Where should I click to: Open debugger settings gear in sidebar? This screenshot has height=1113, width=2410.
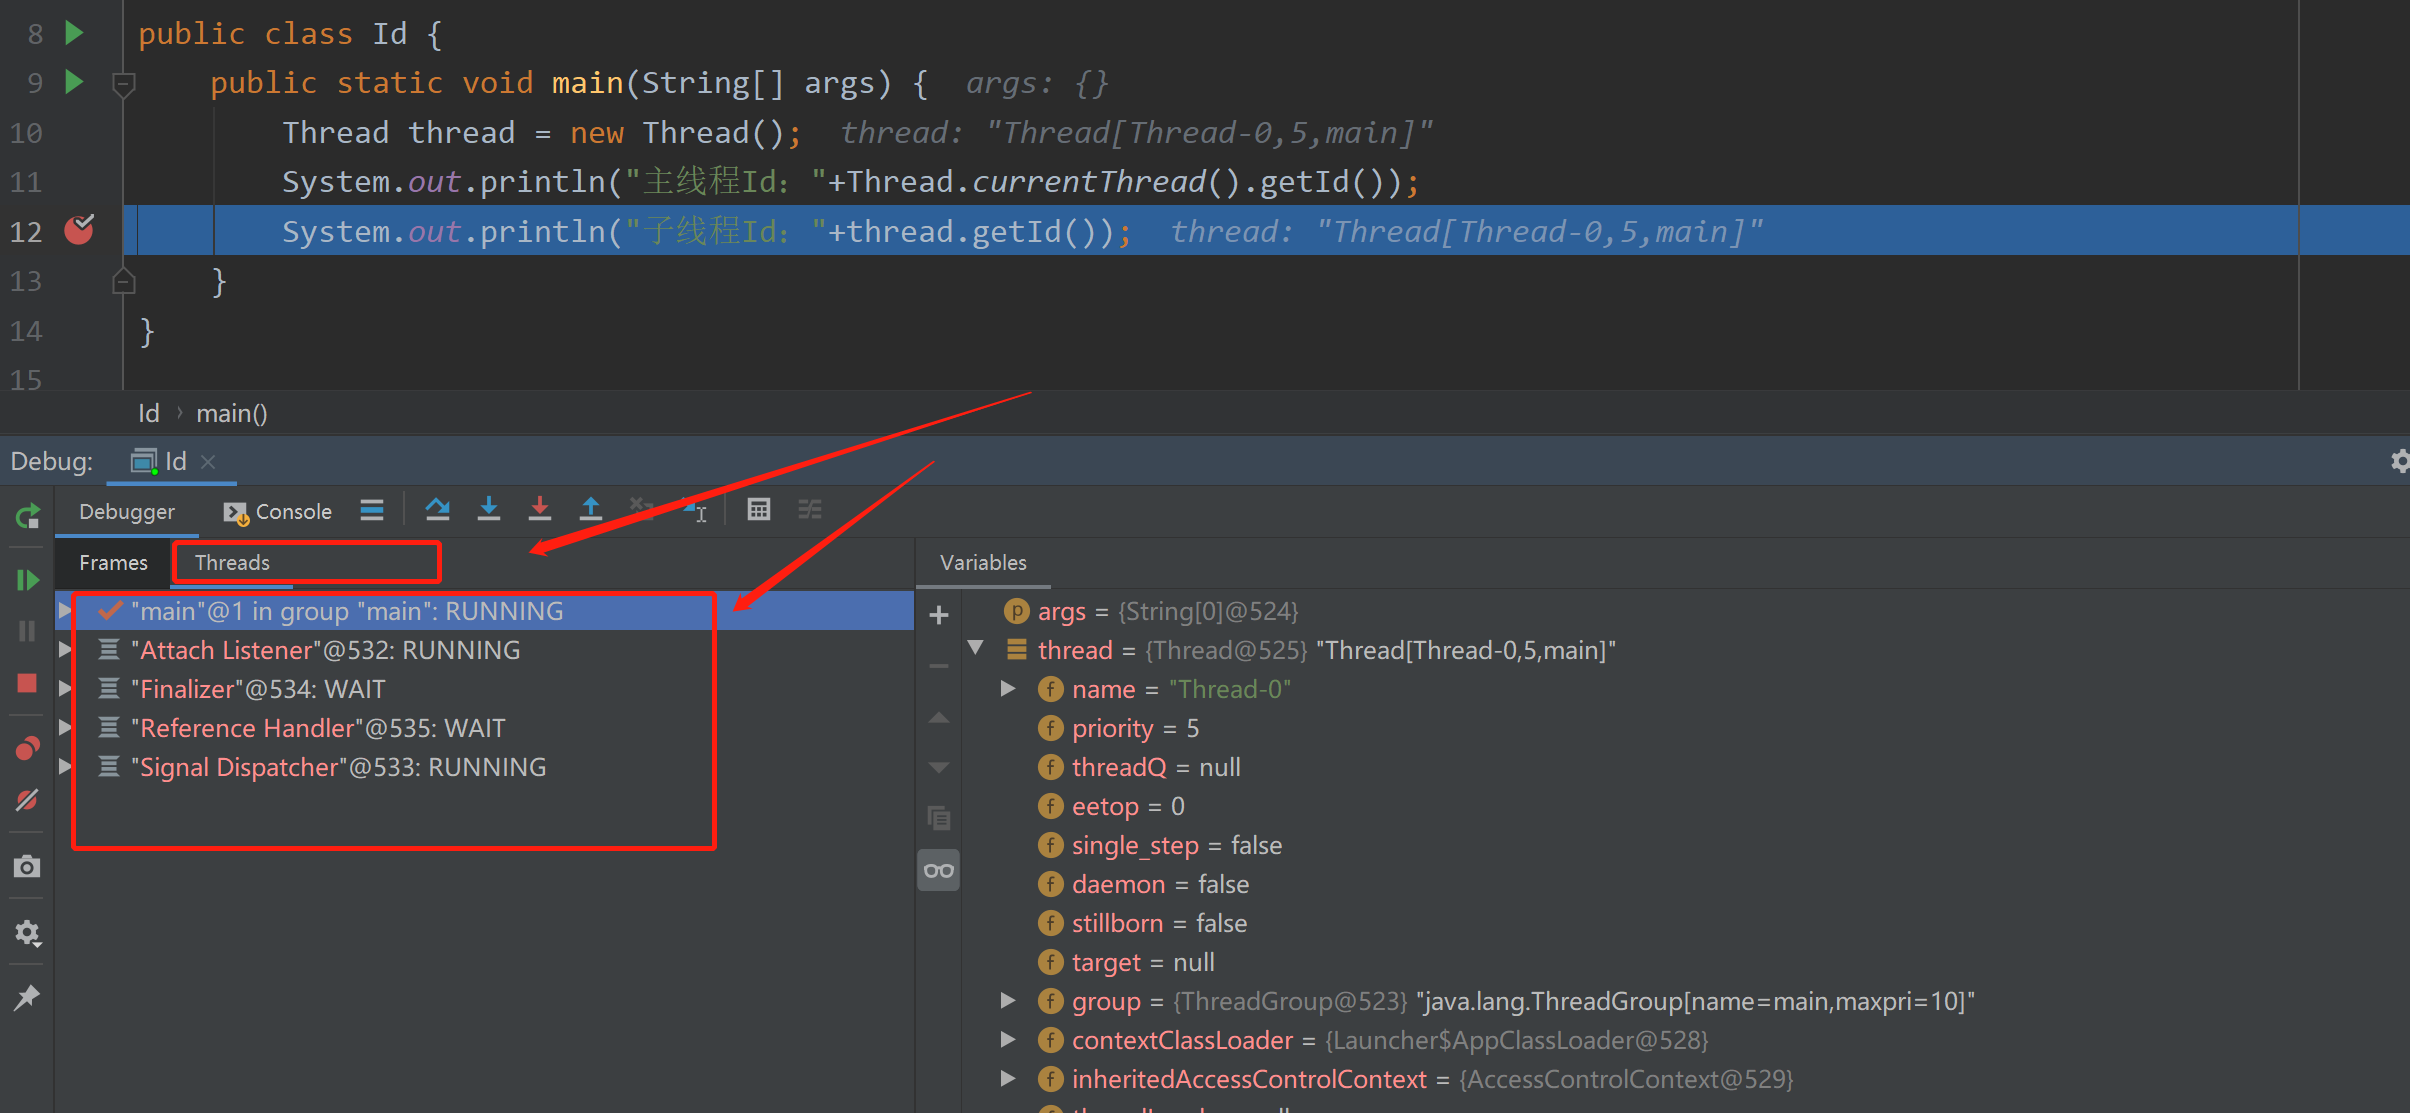pyautogui.click(x=27, y=933)
